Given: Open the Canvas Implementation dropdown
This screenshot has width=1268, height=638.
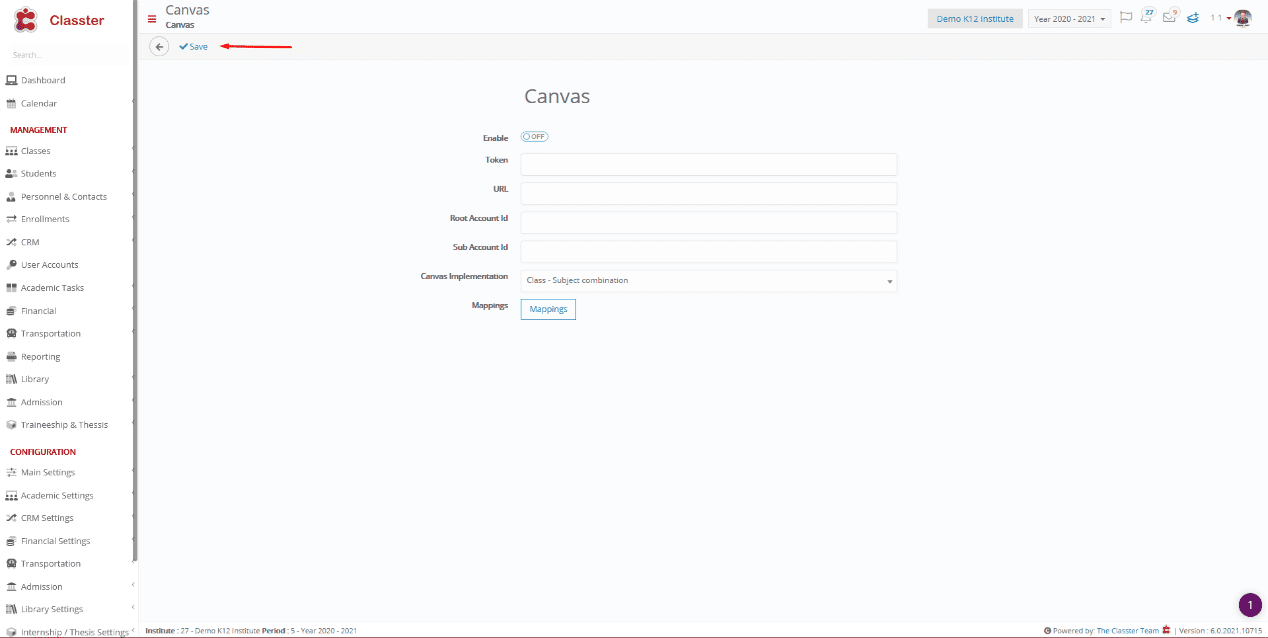Looking at the screenshot, I should pyautogui.click(x=709, y=281).
